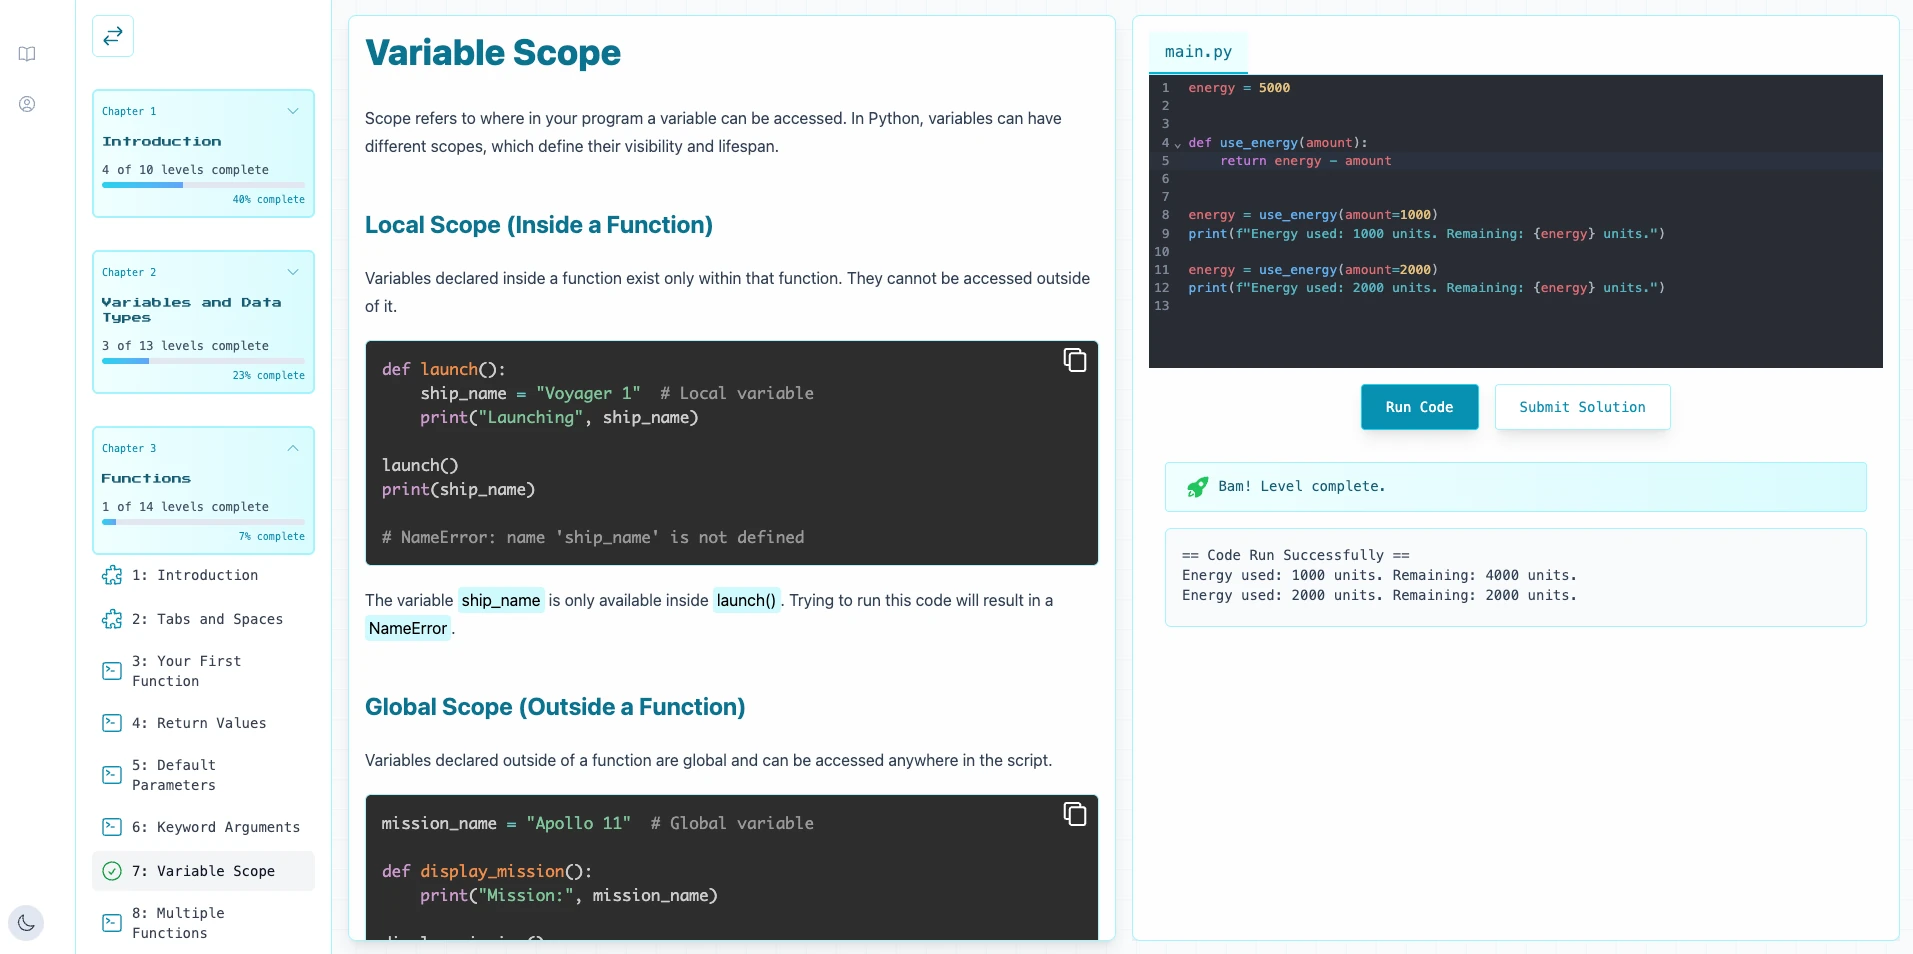
Task: Click '1 of 14 levels complete' text
Action: coord(185,507)
